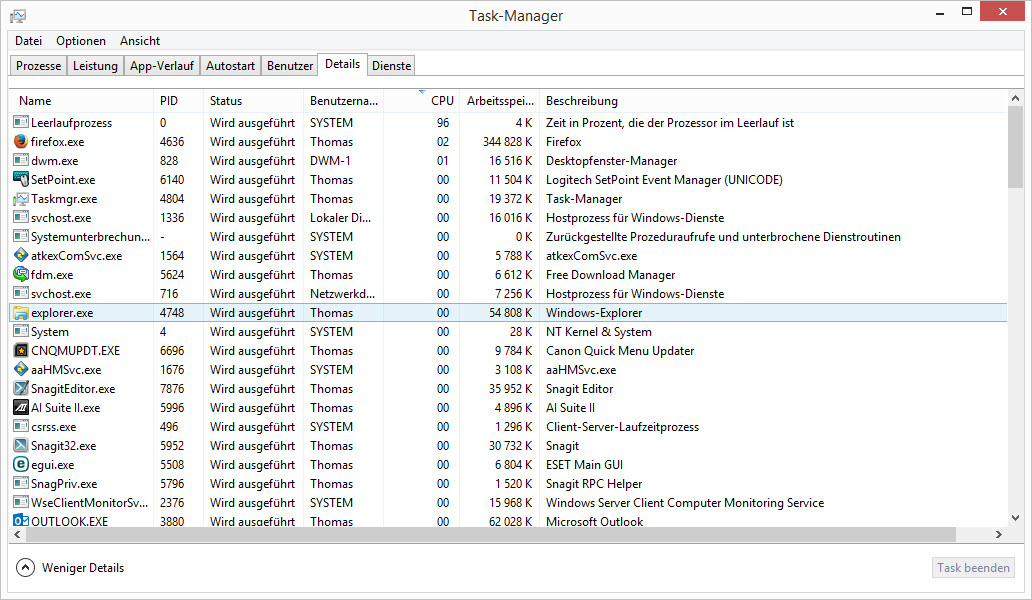The height and width of the screenshot is (600, 1032).
Task: Click the memory value 344 828 K
Action: point(507,141)
